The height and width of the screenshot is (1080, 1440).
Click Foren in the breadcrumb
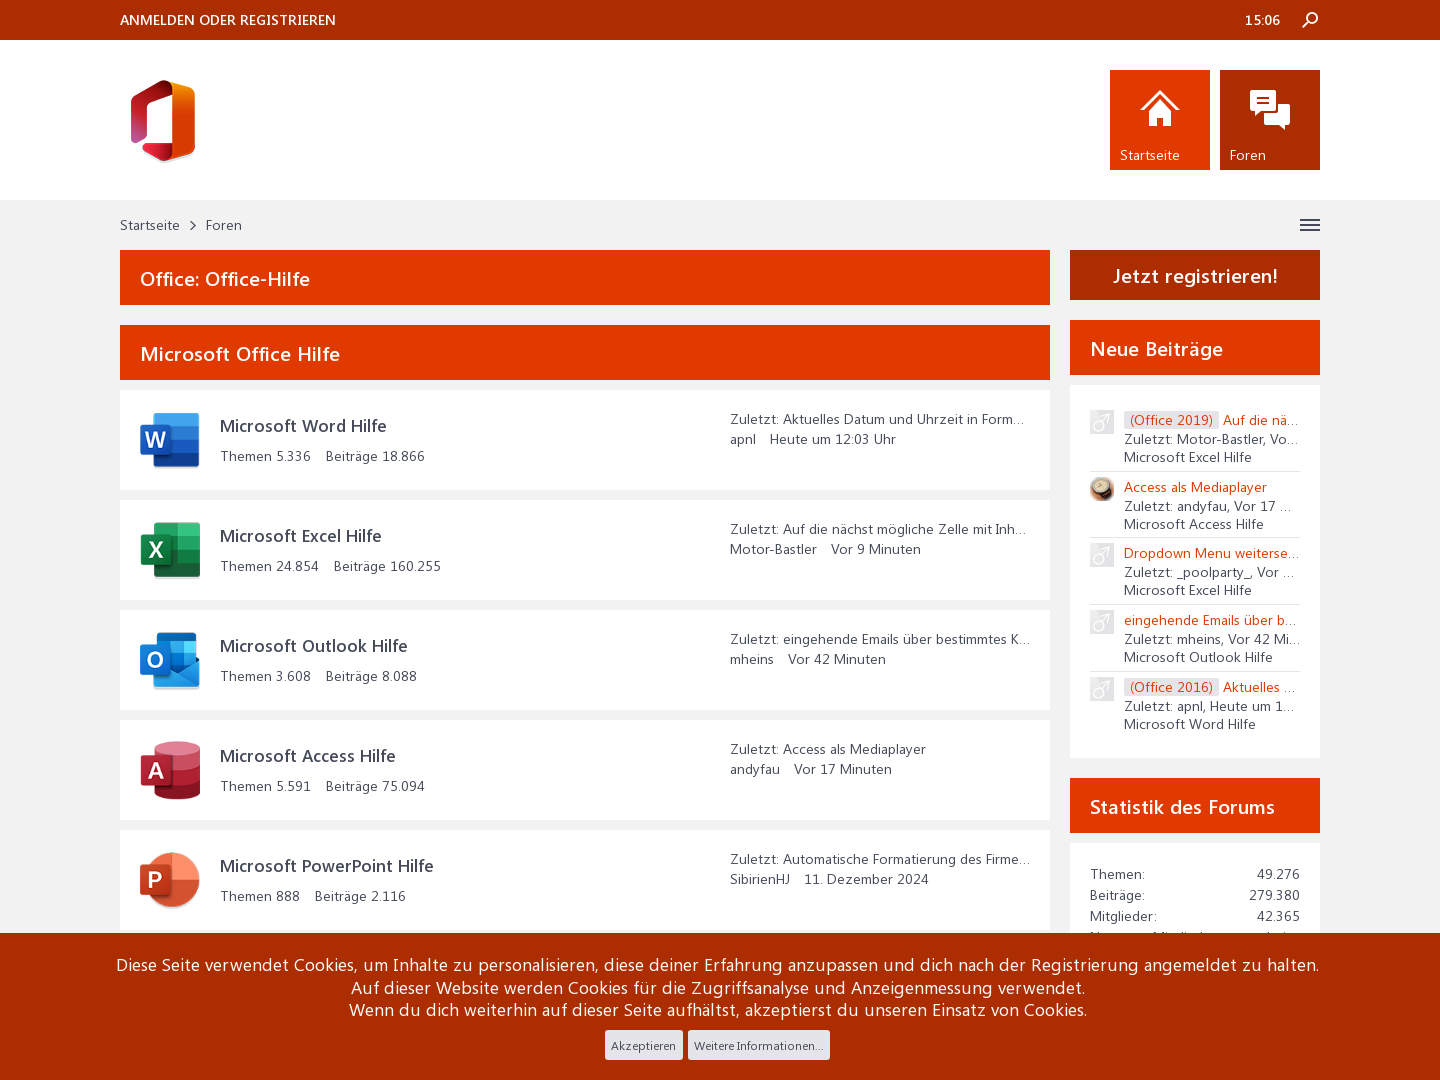[x=224, y=225]
